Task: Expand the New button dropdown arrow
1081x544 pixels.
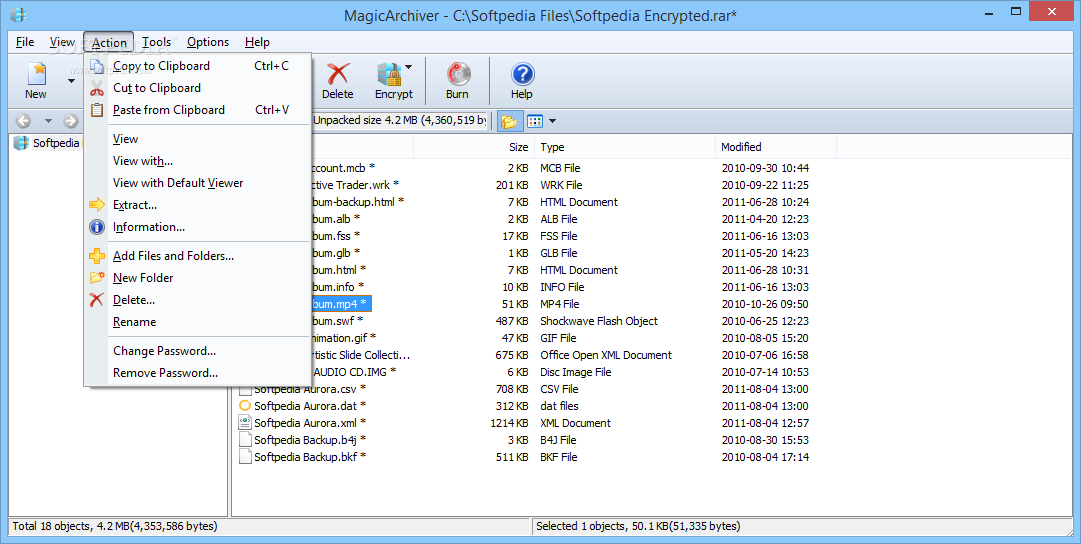Action: click(71, 81)
